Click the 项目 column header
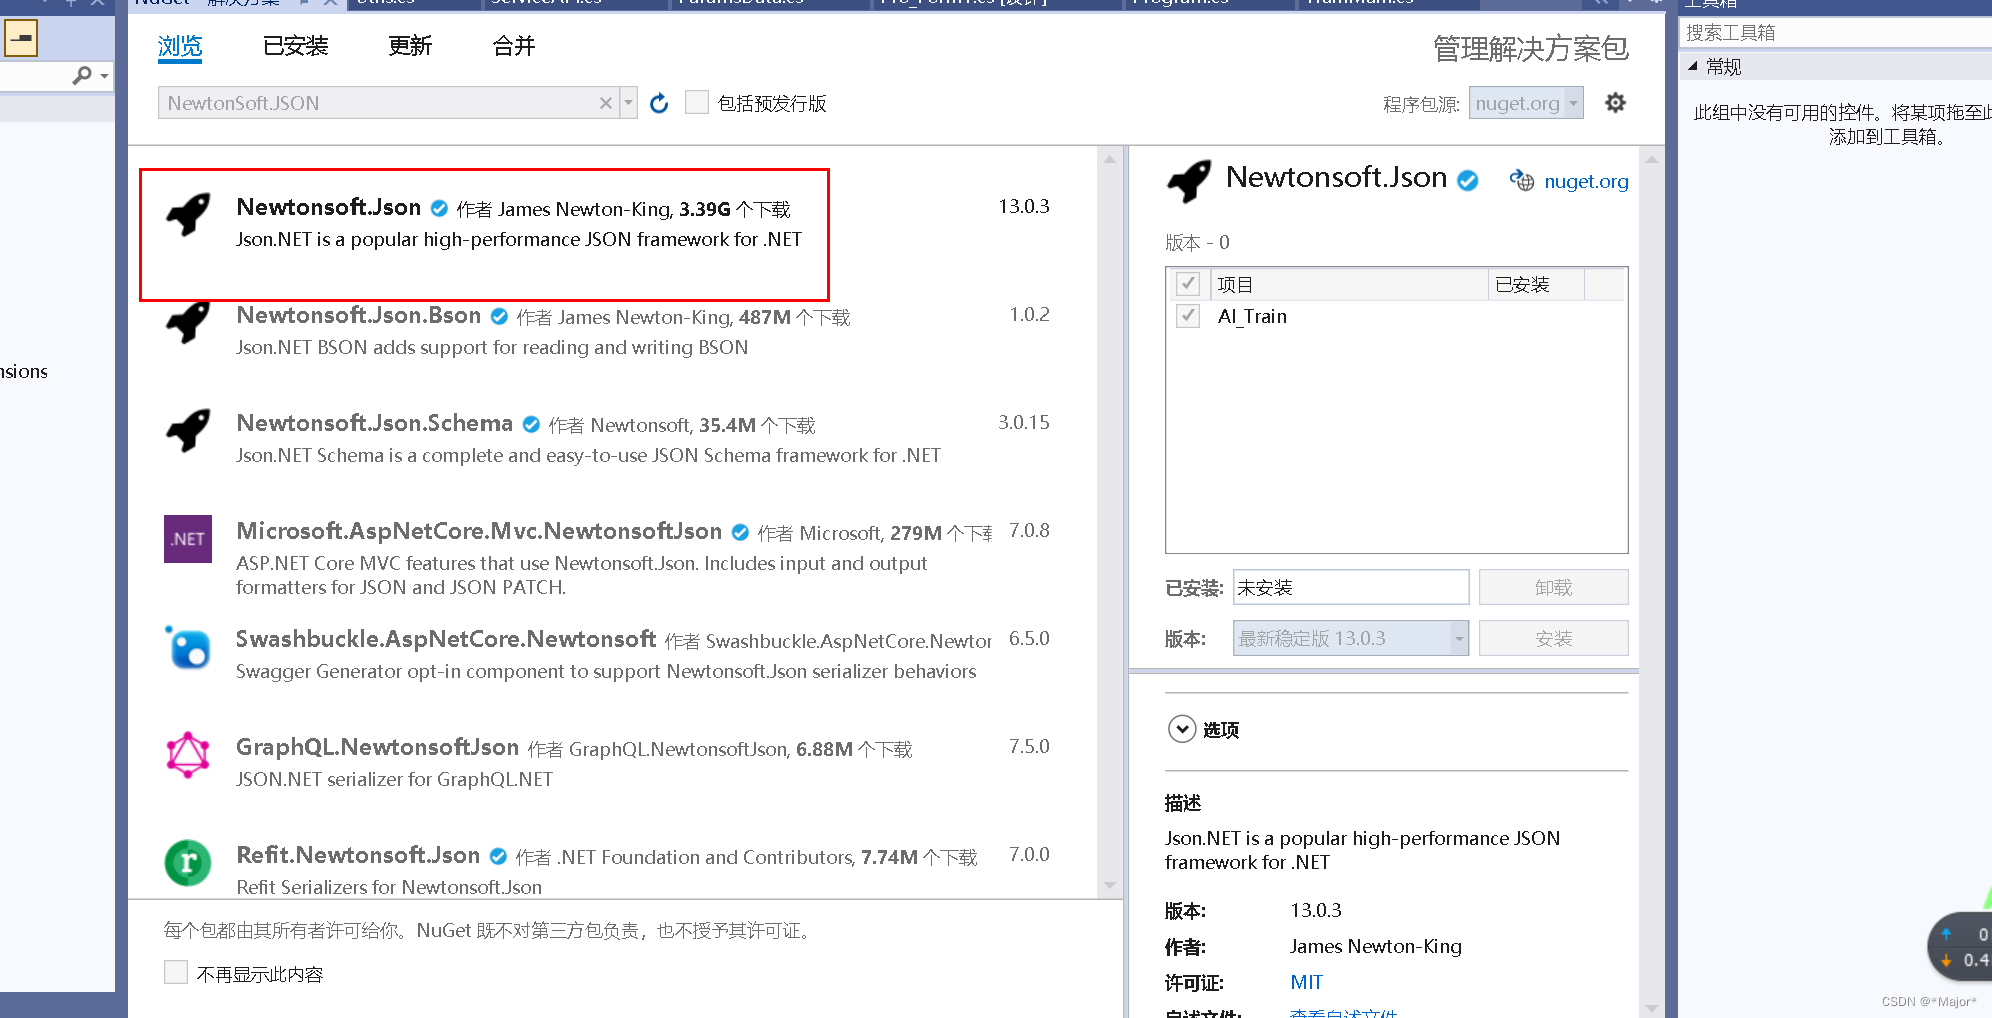The width and height of the screenshot is (1992, 1018). click(x=1350, y=284)
